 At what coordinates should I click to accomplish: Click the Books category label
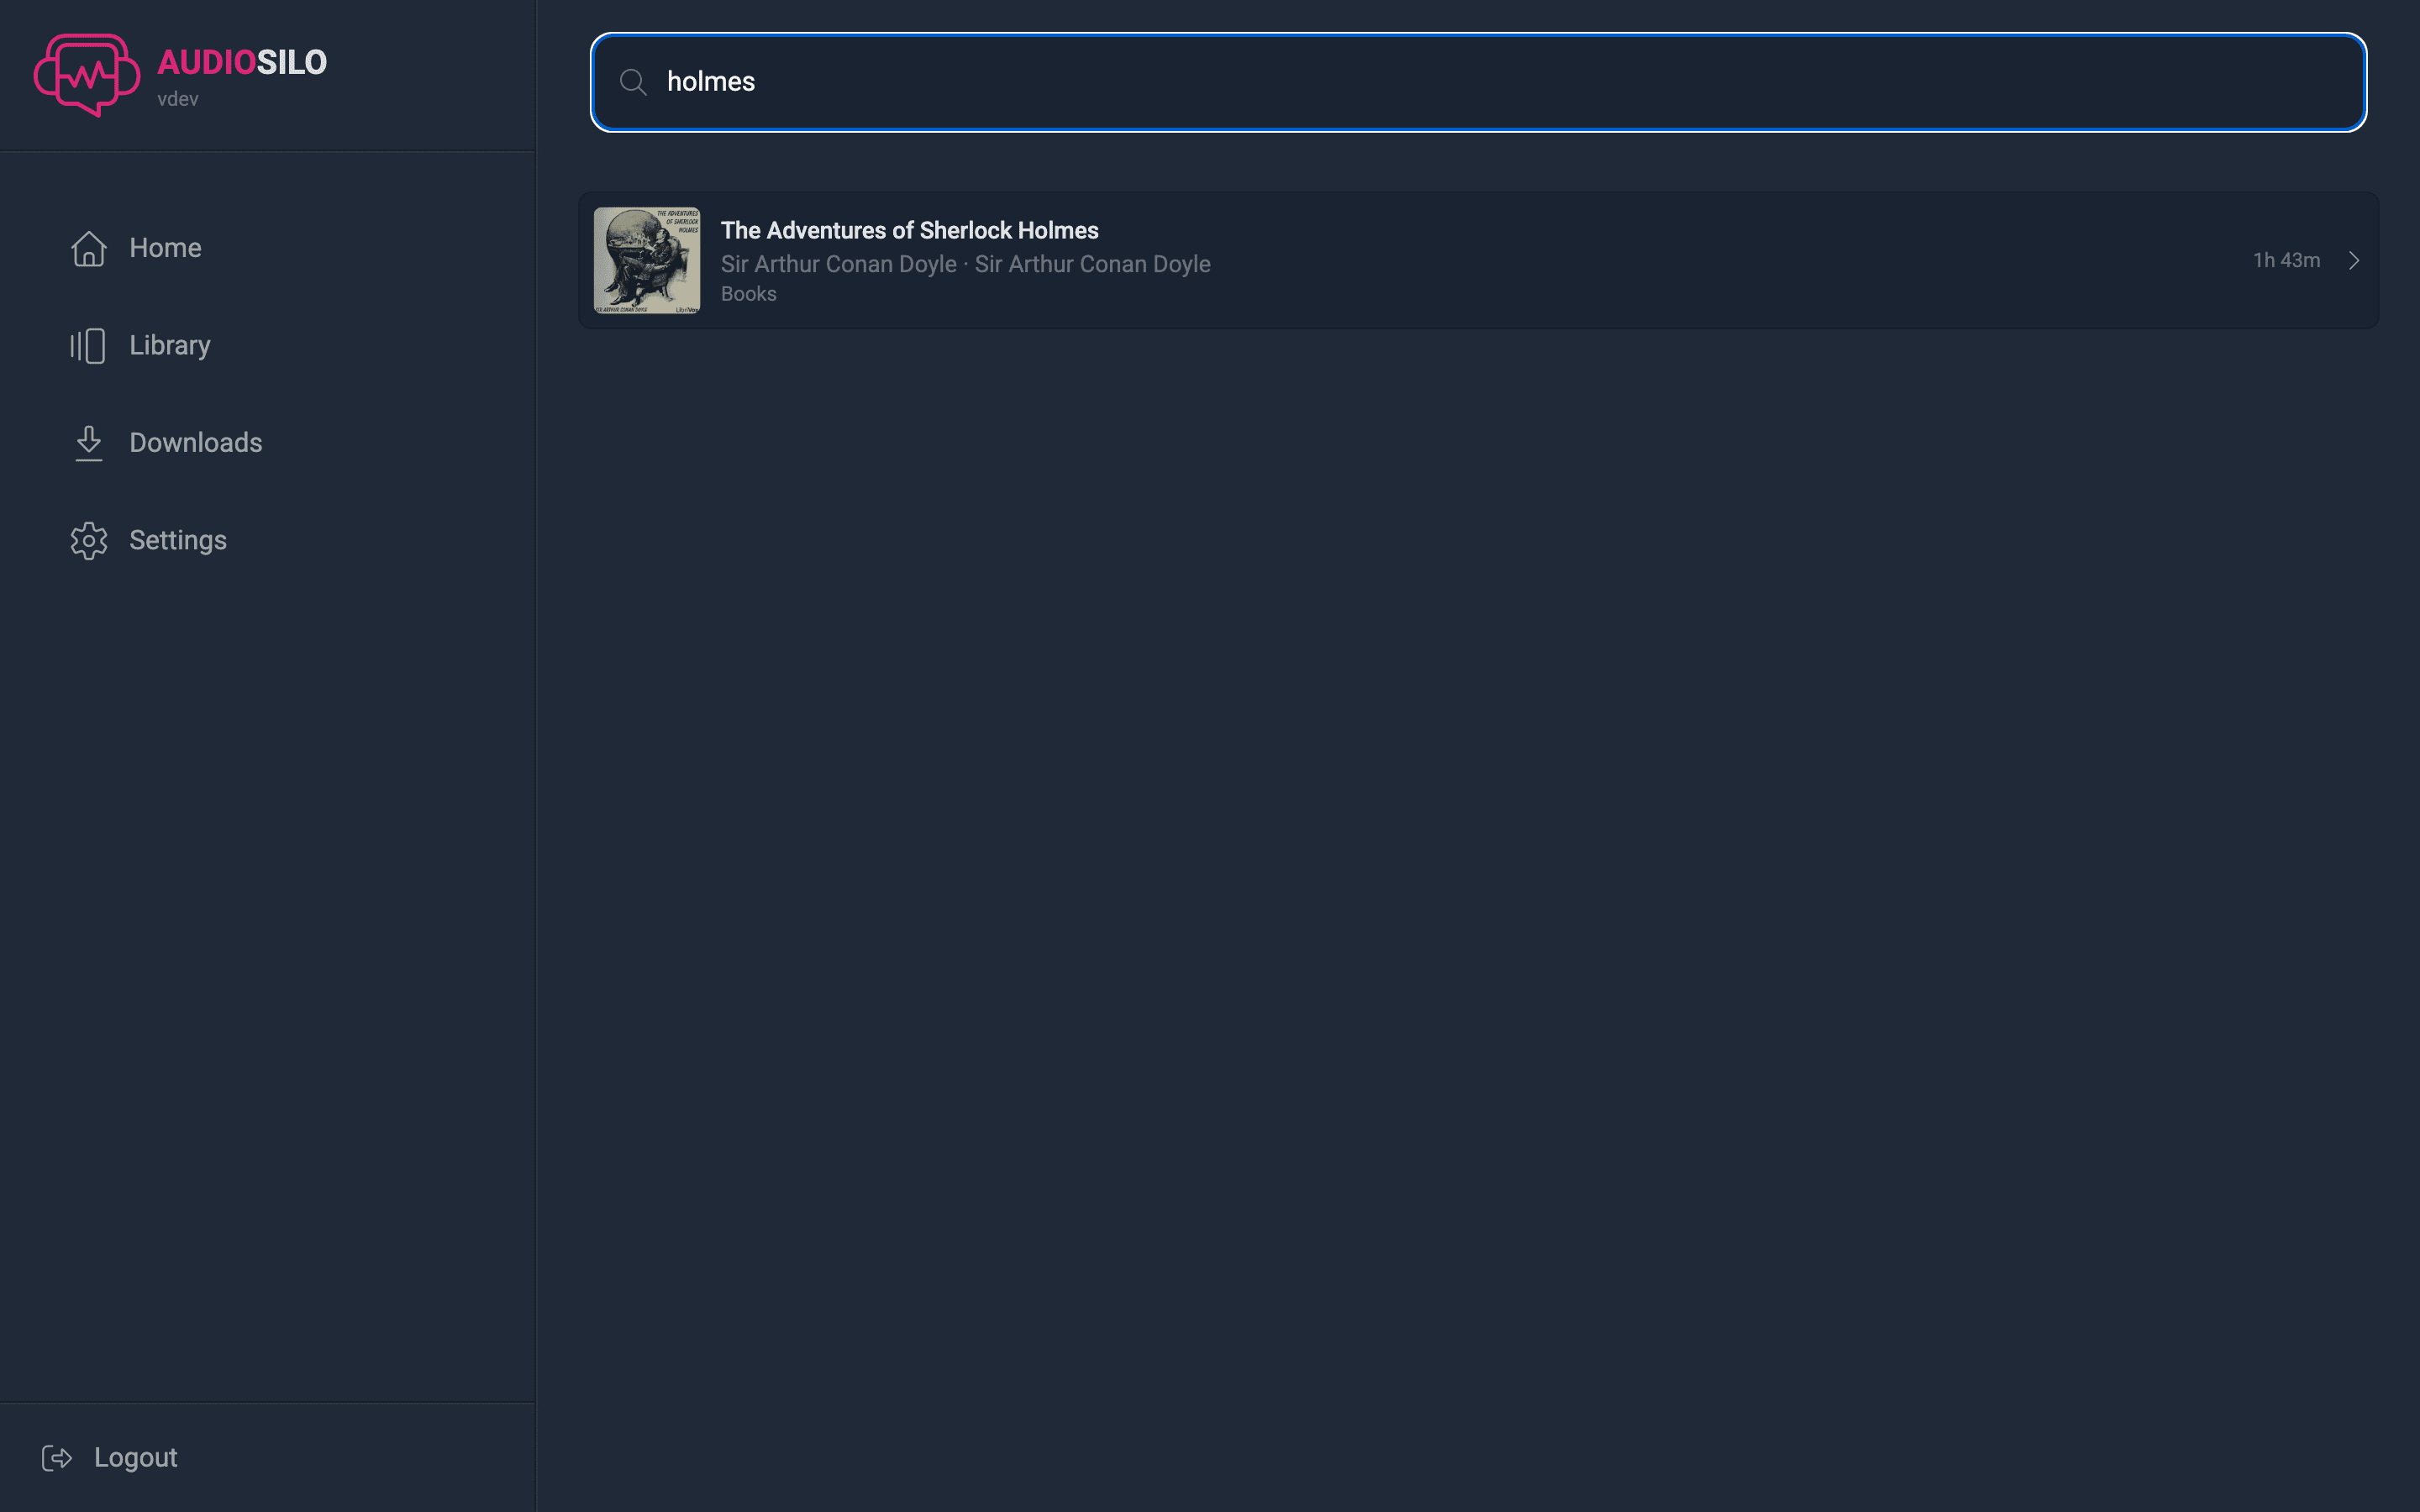(749, 294)
